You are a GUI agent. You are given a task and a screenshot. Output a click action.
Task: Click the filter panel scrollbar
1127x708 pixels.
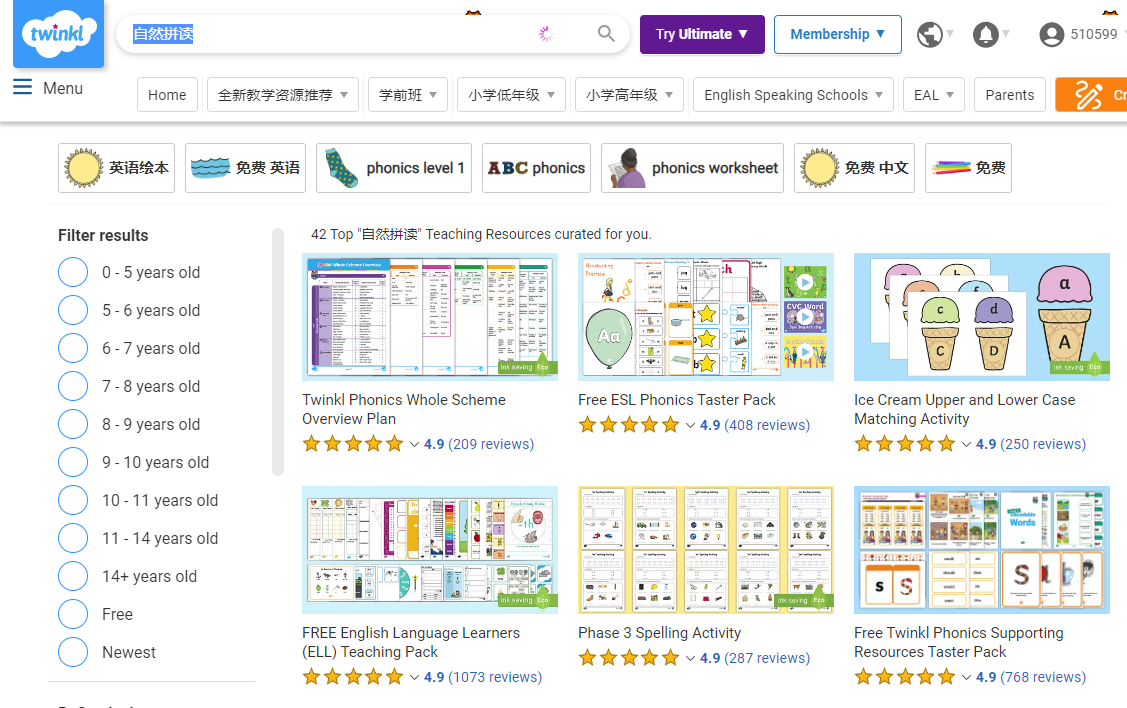coord(278,352)
